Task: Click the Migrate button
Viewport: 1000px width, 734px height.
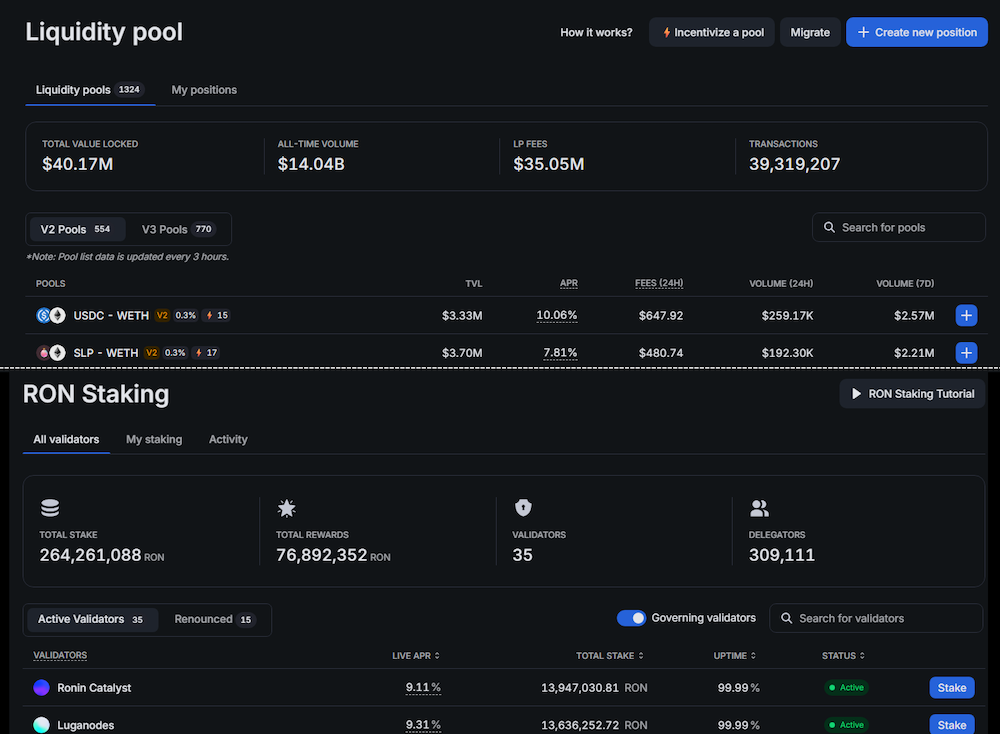Action: tap(810, 32)
